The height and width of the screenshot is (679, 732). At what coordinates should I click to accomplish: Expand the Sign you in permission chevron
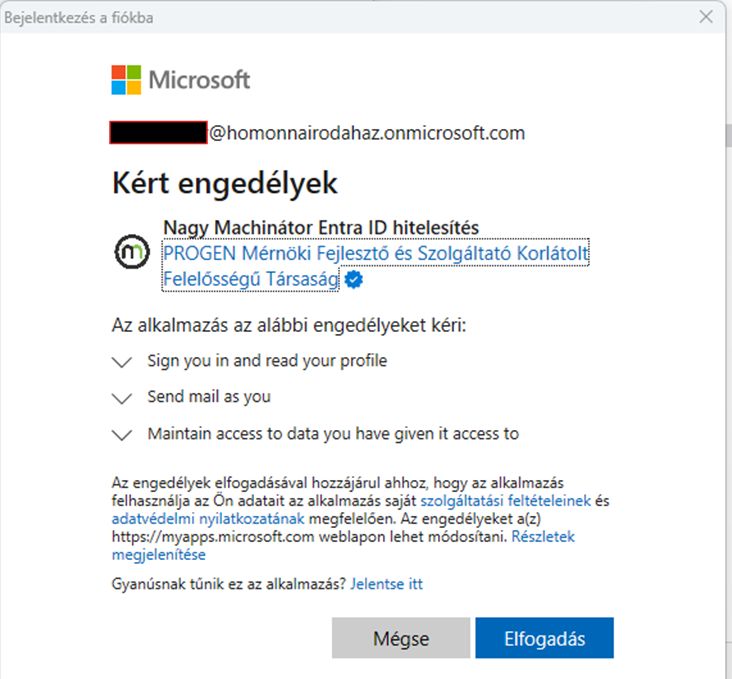[x=122, y=361]
